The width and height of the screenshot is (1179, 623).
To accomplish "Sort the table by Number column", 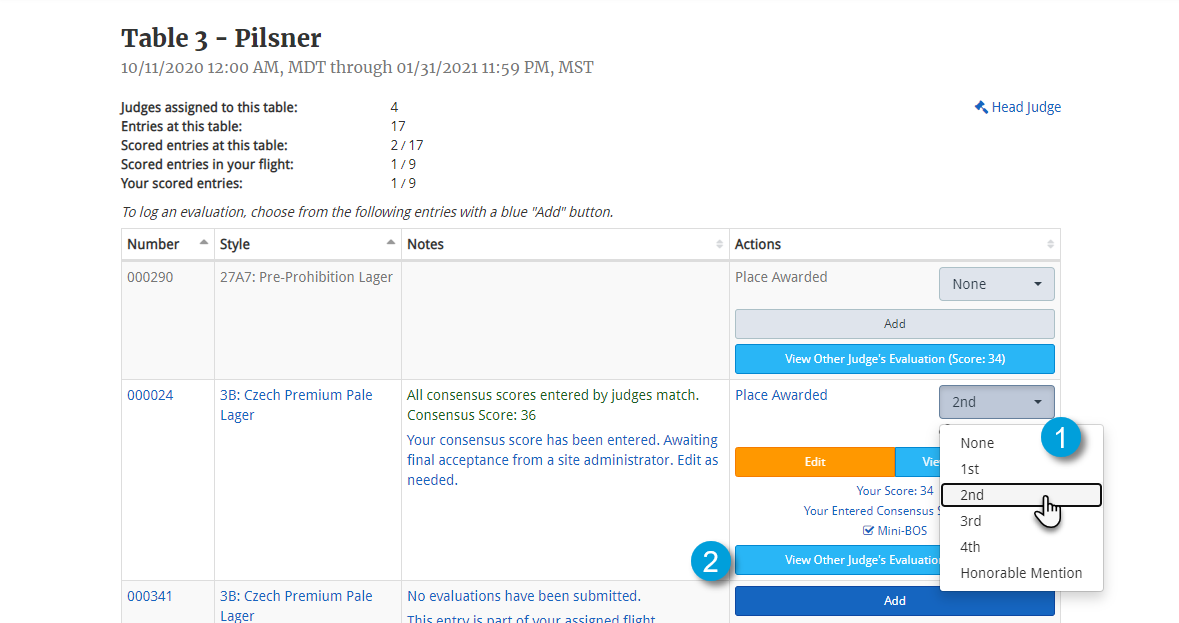I will [167, 244].
